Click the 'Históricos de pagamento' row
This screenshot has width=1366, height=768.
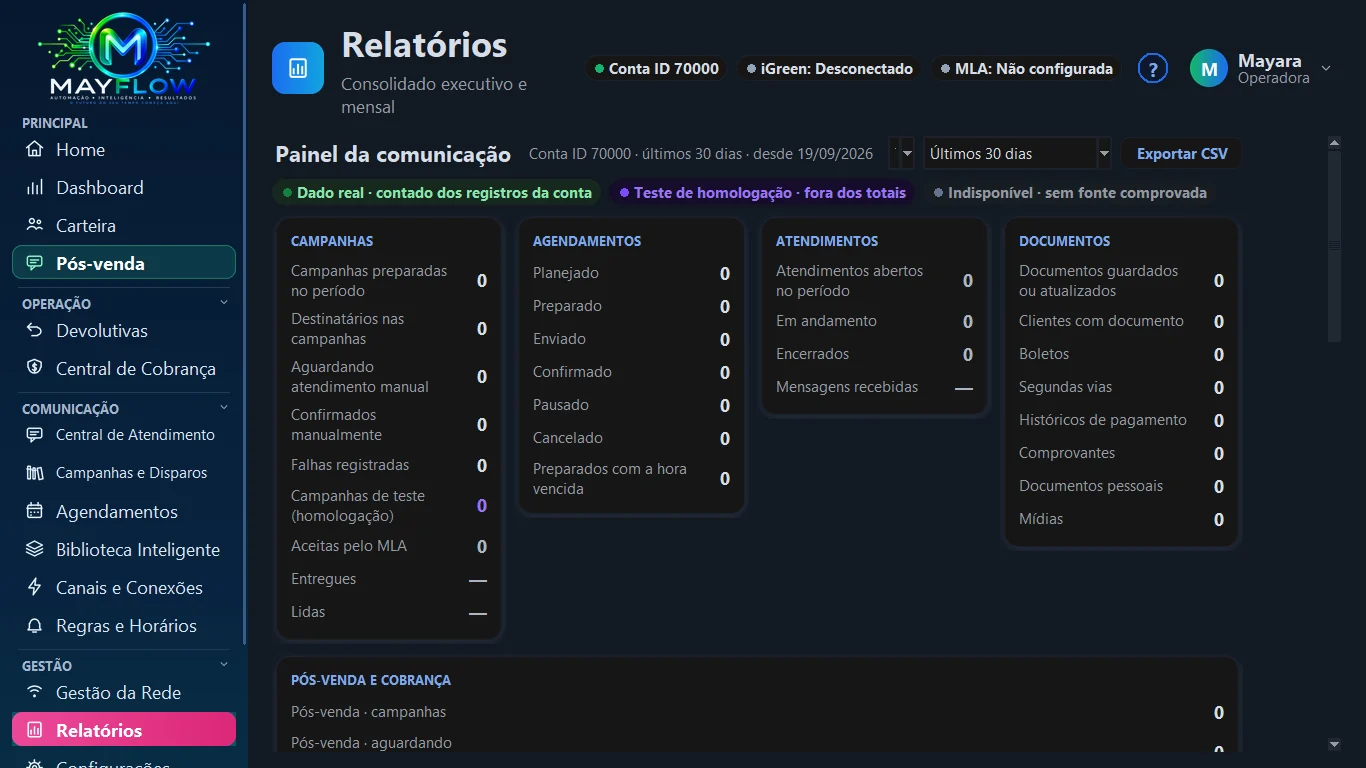click(1121, 420)
